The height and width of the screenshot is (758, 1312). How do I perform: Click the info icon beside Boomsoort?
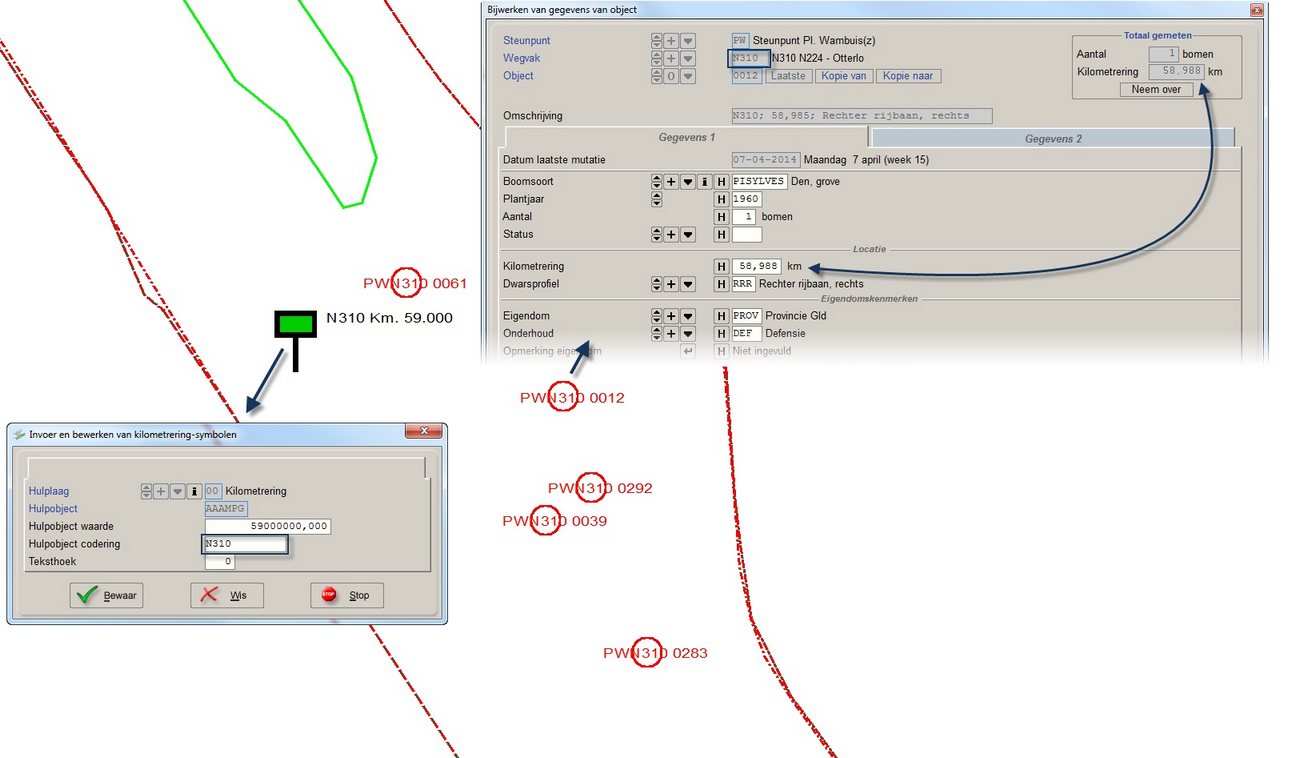(x=704, y=182)
